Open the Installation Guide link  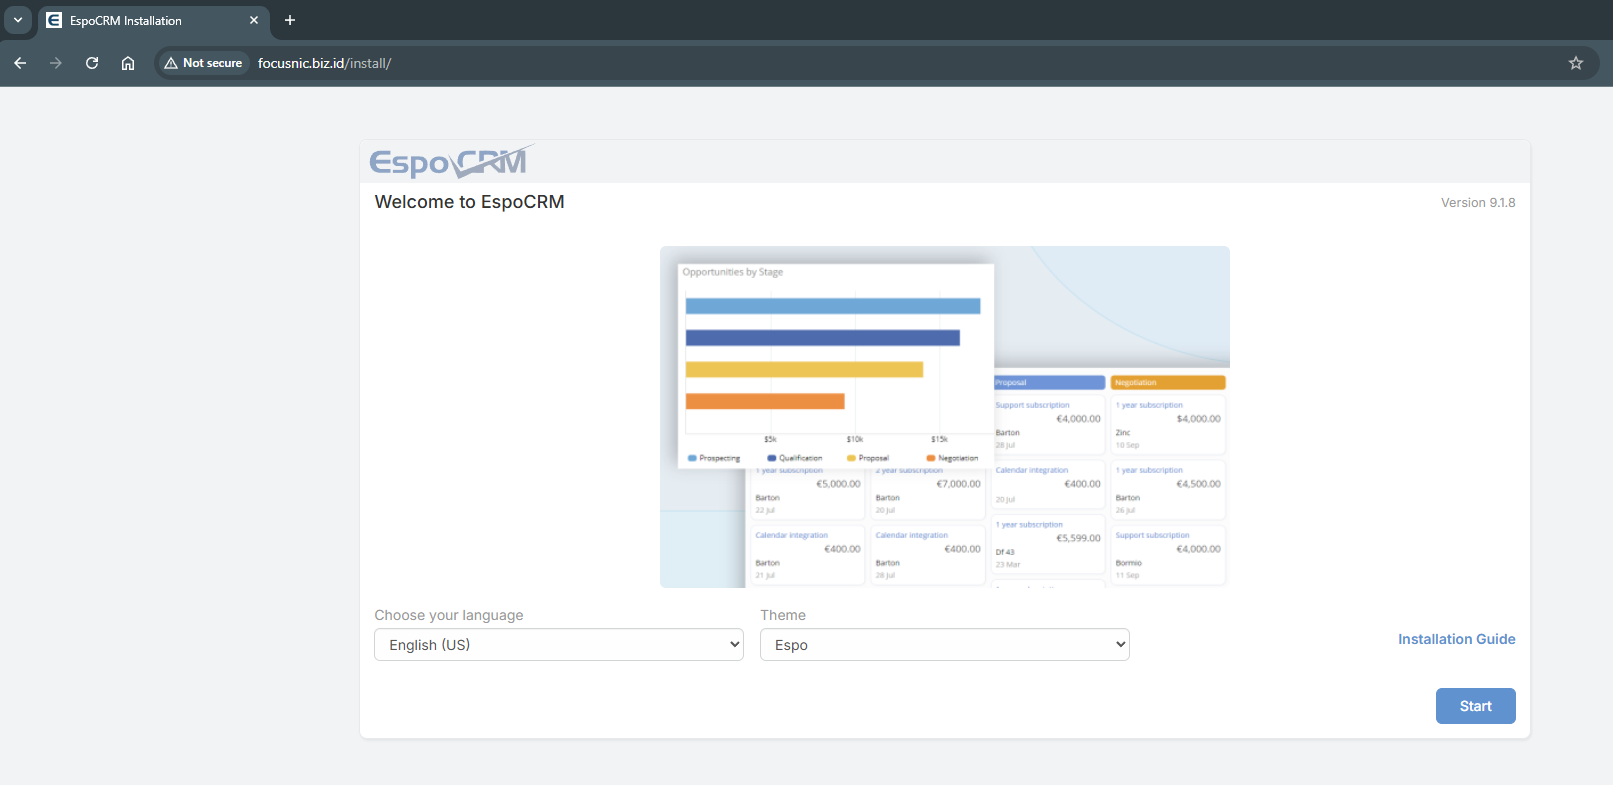[1456, 639]
